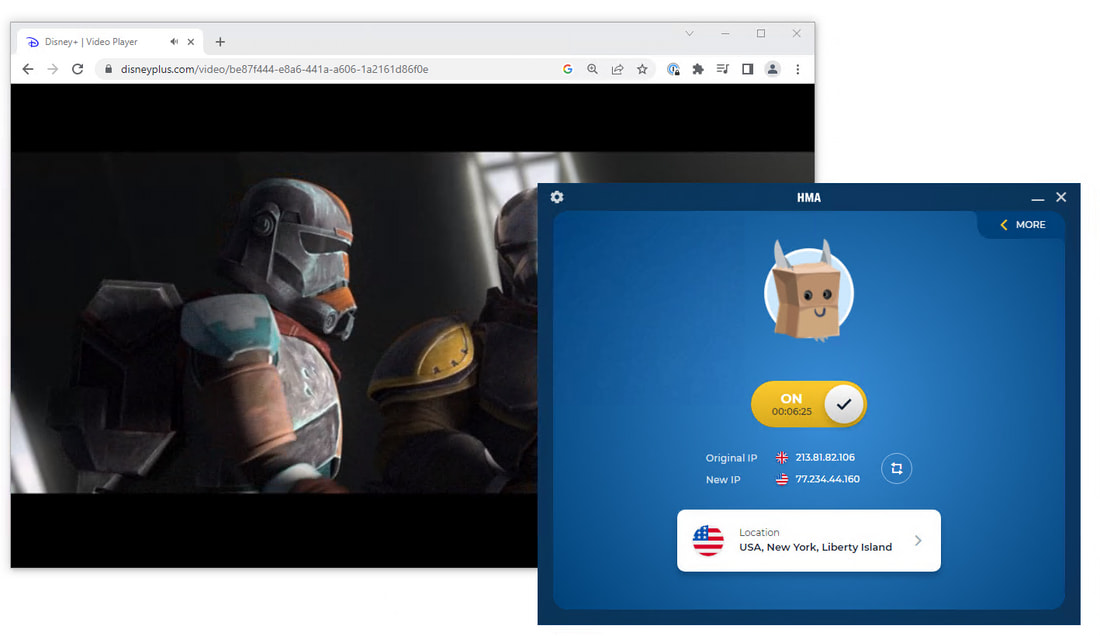The width and height of the screenshot is (1100, 636).
Task: Click the US flag next to New IP
Action: (782, 480)
